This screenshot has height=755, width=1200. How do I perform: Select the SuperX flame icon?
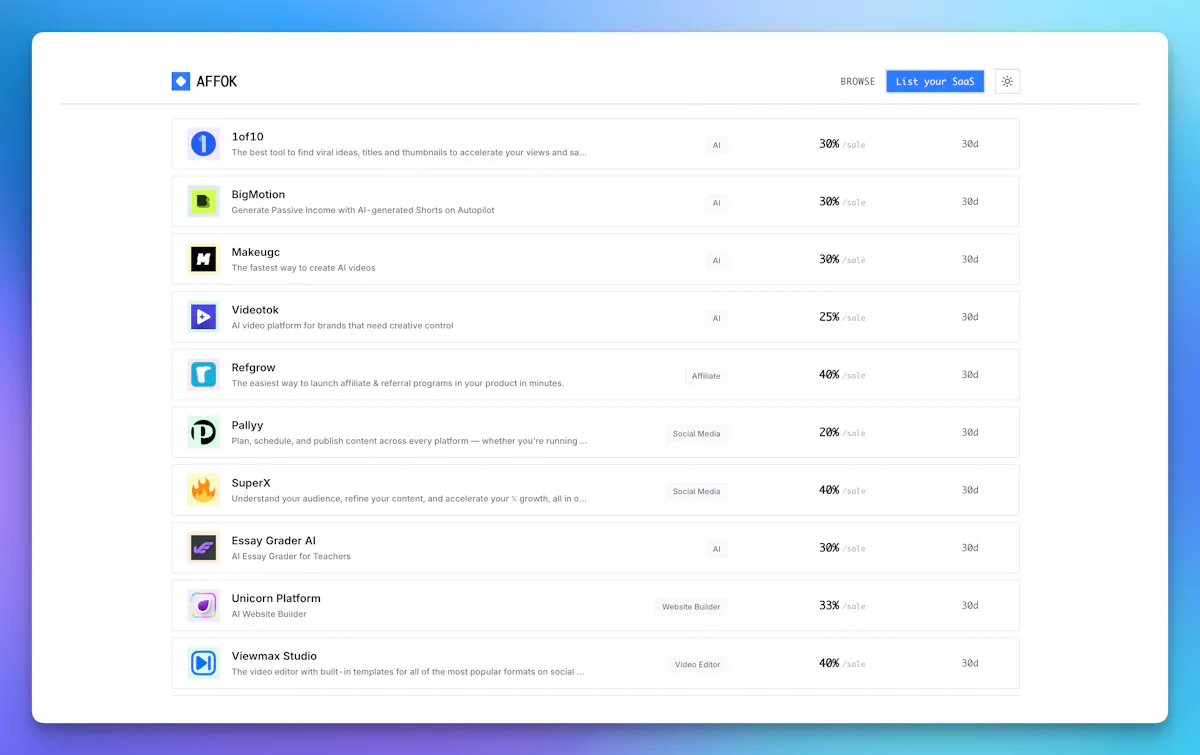[x=203, y=490]
